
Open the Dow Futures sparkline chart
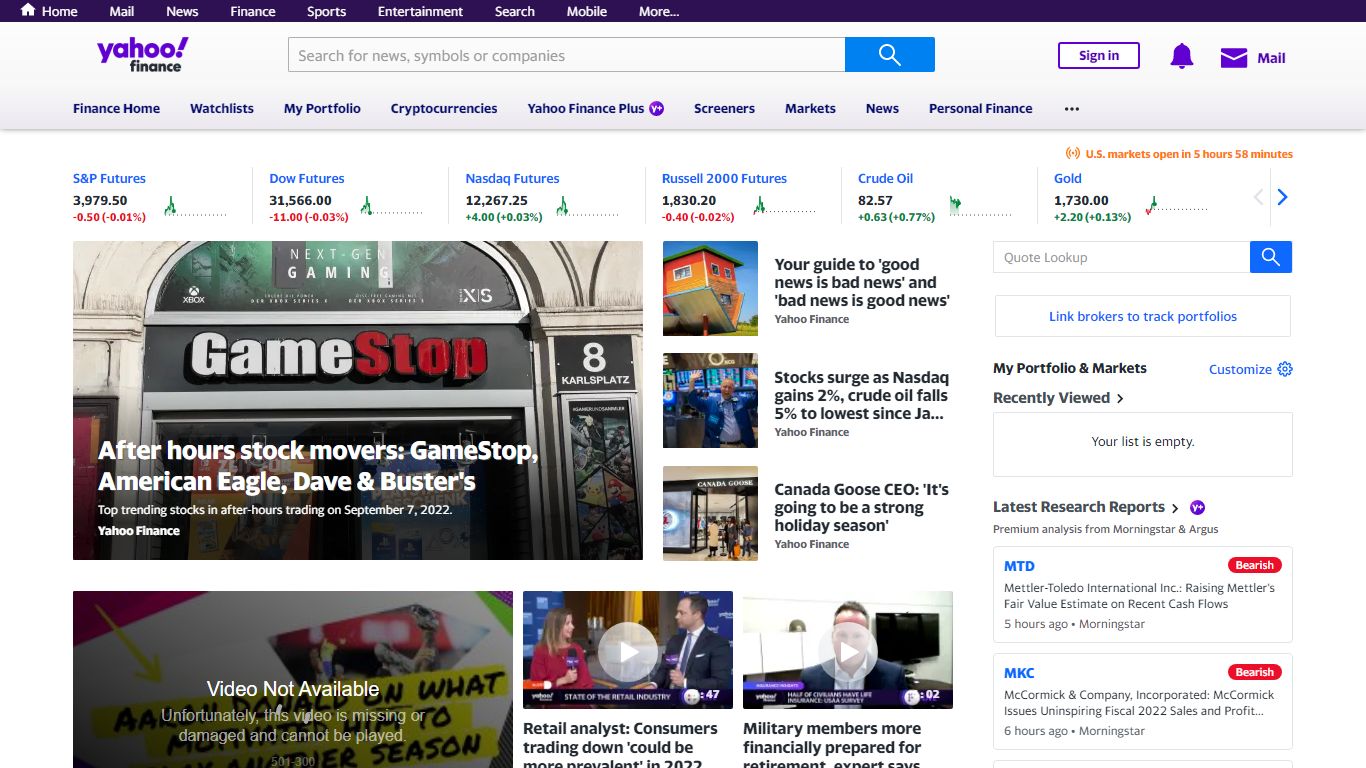392,207
